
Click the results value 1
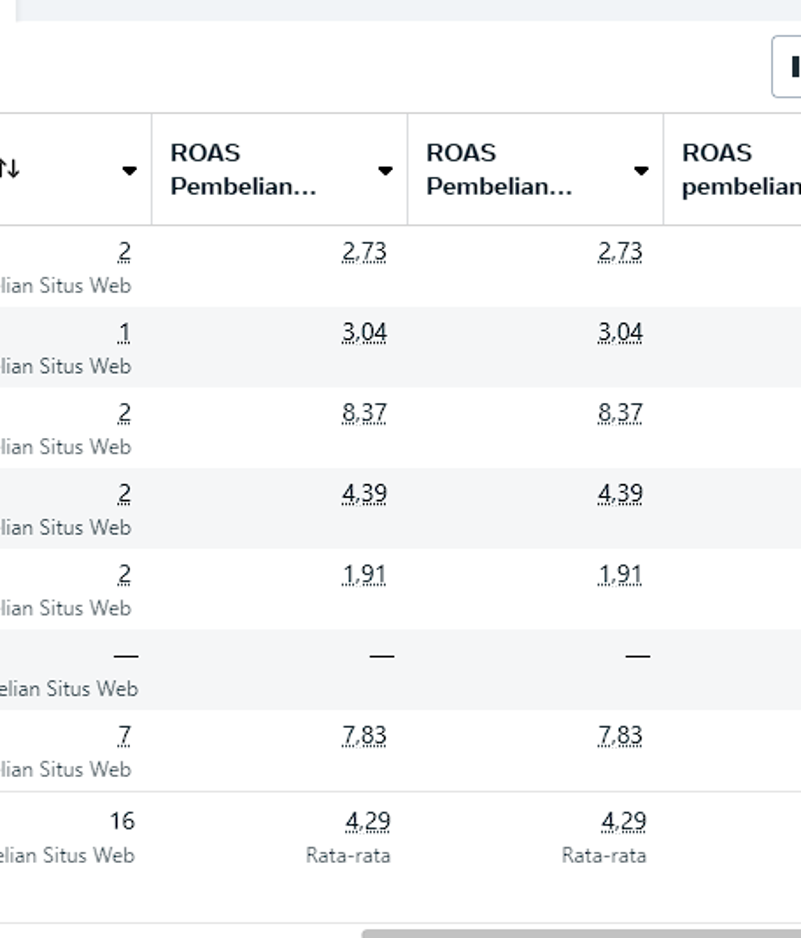tap(124, 333)
